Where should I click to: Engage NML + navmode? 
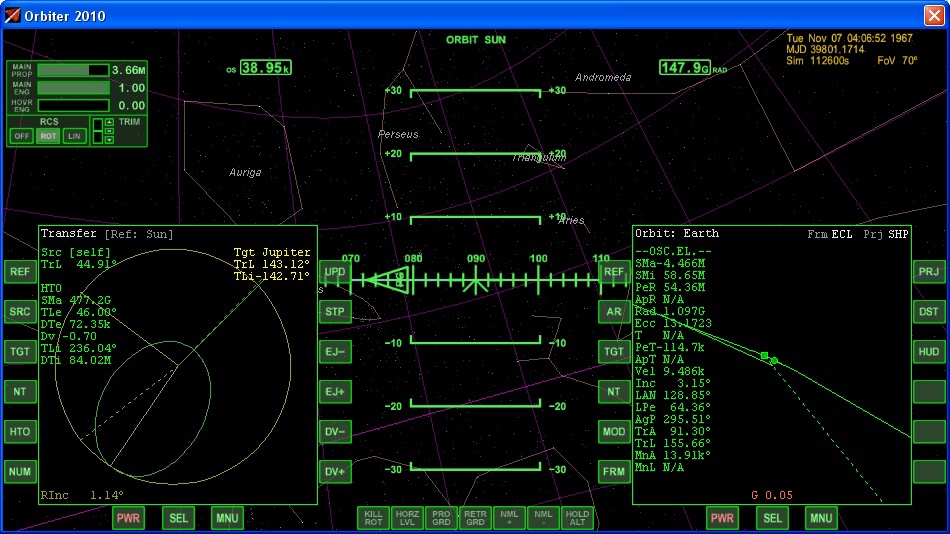tap(509, 518)
